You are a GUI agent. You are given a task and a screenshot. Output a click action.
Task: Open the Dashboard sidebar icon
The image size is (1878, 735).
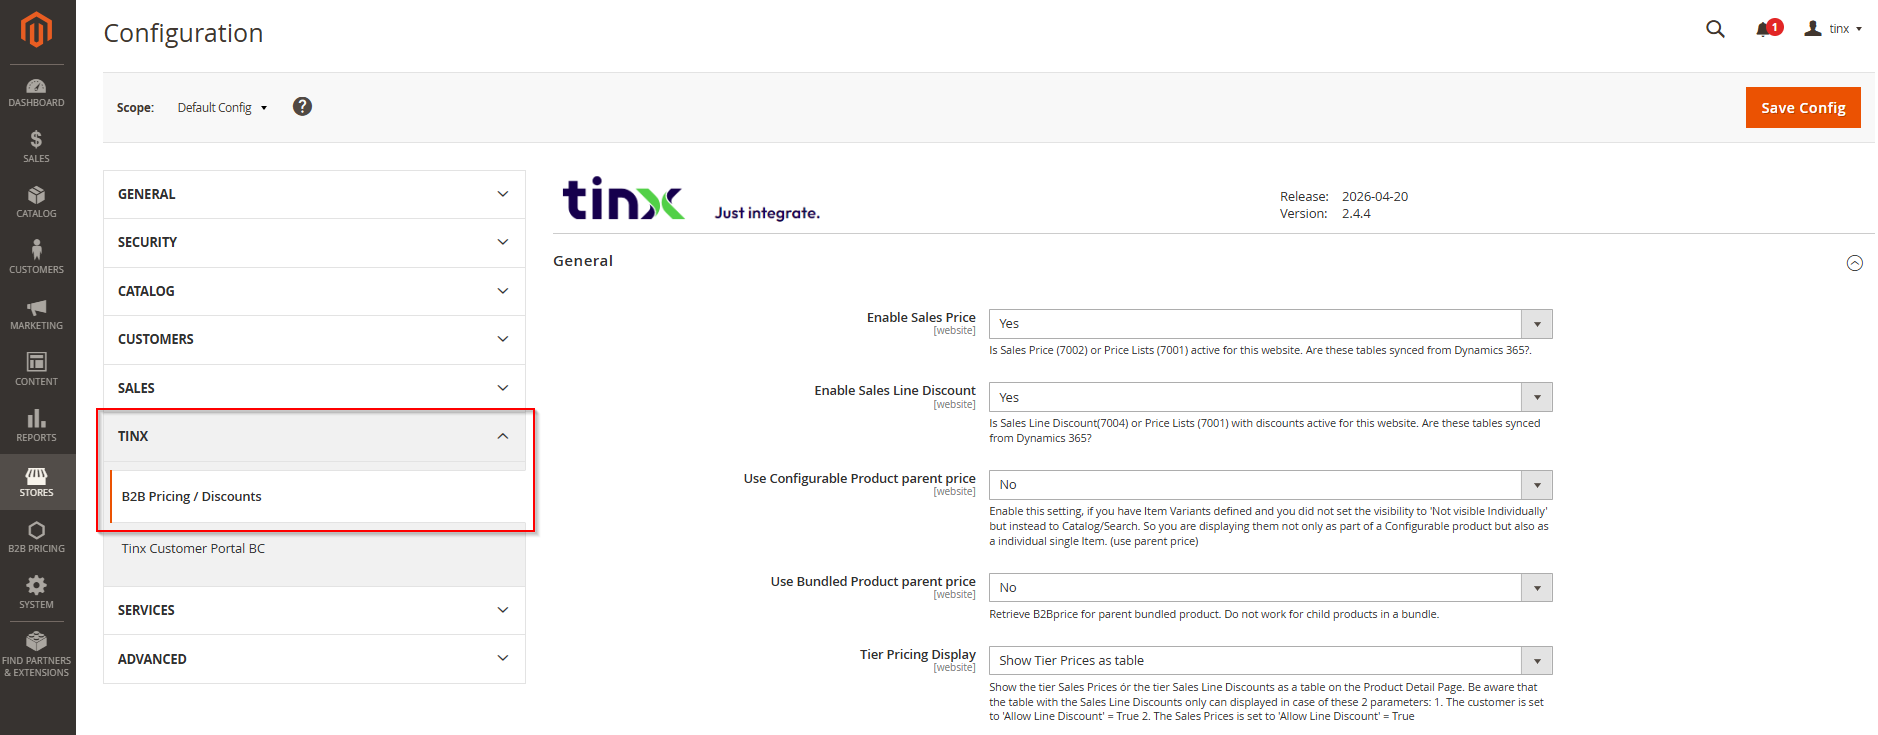[37, 93]
